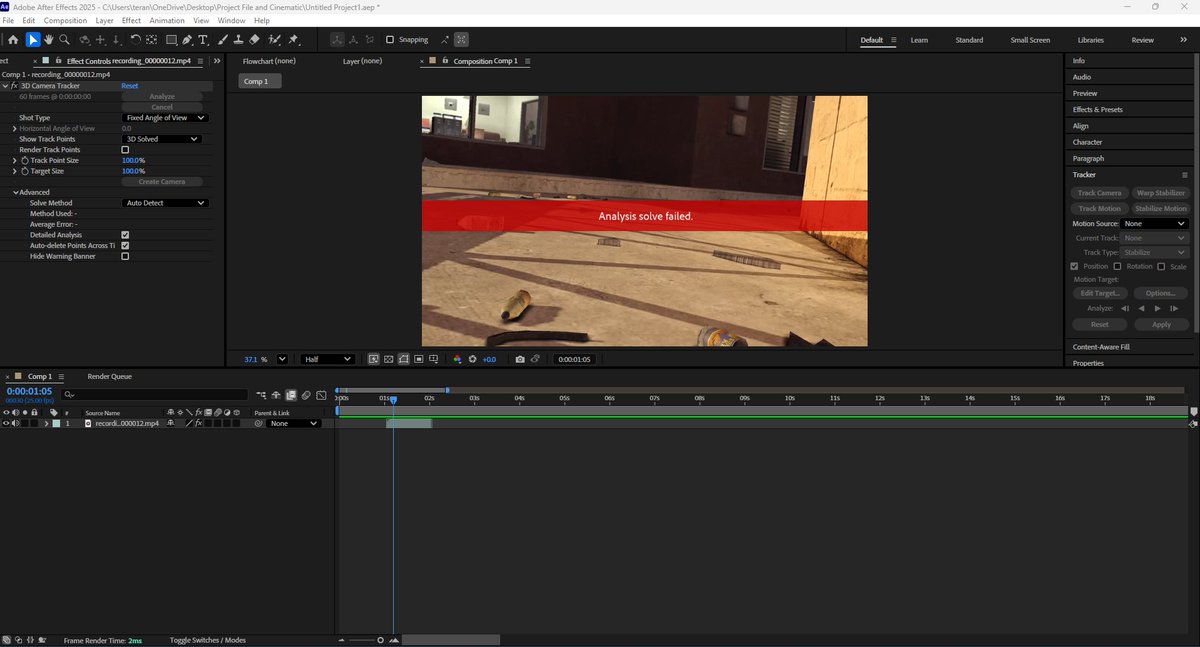Open the Animation menu
The width and height of the screenshot is (1200, 647).
pos(166,20)
